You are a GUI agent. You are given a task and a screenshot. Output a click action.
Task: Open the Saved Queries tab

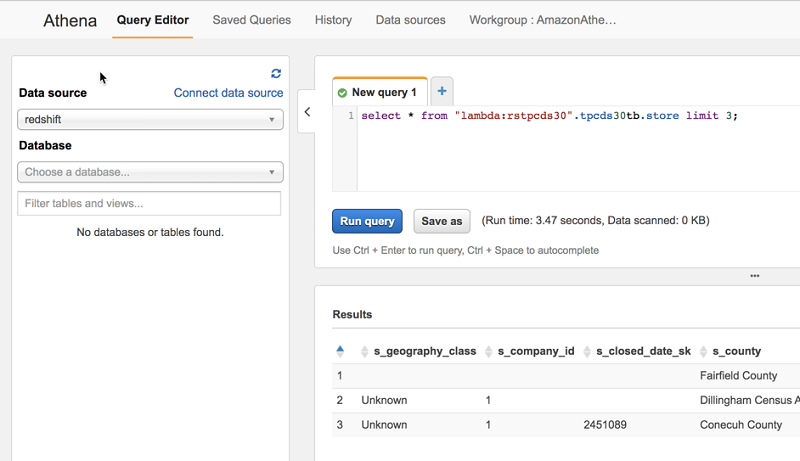[x=252, y=20]
